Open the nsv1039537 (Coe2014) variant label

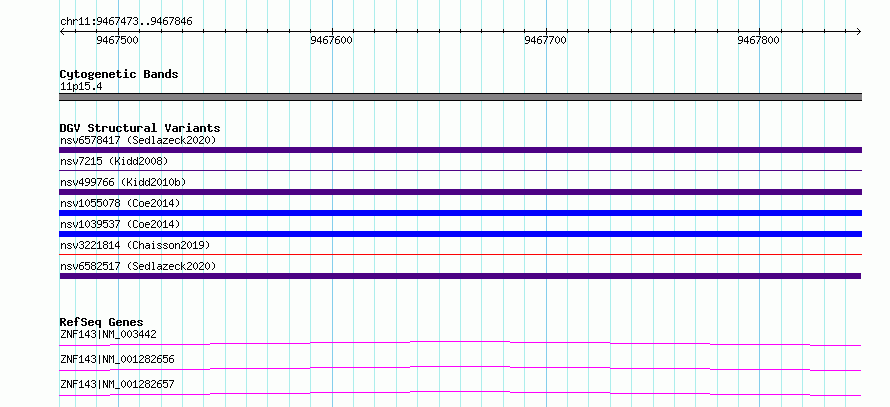pos(120,224)
